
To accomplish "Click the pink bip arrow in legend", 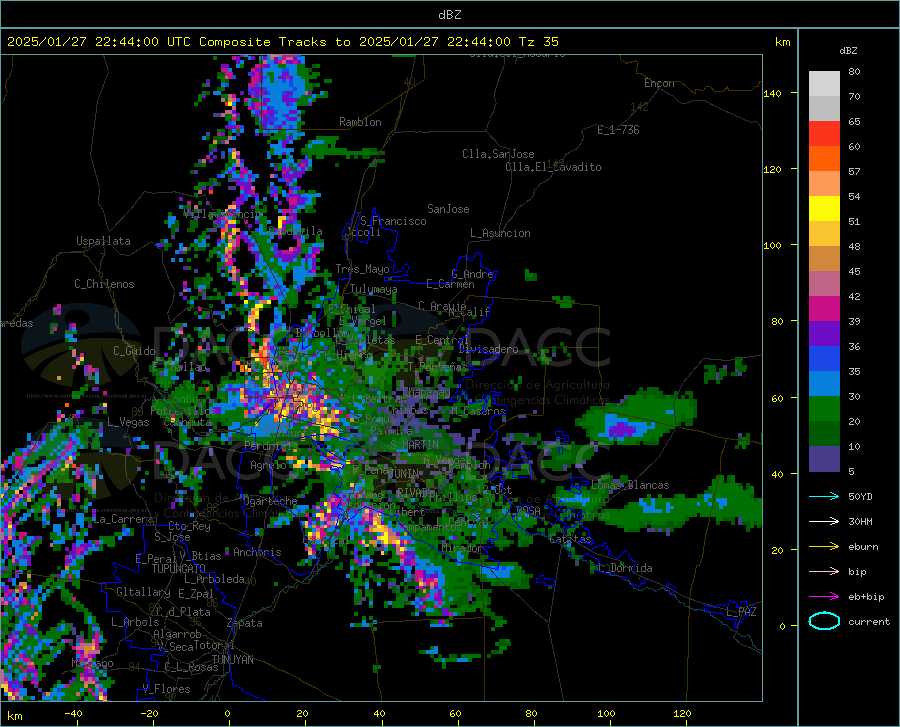I will point(824,572).
